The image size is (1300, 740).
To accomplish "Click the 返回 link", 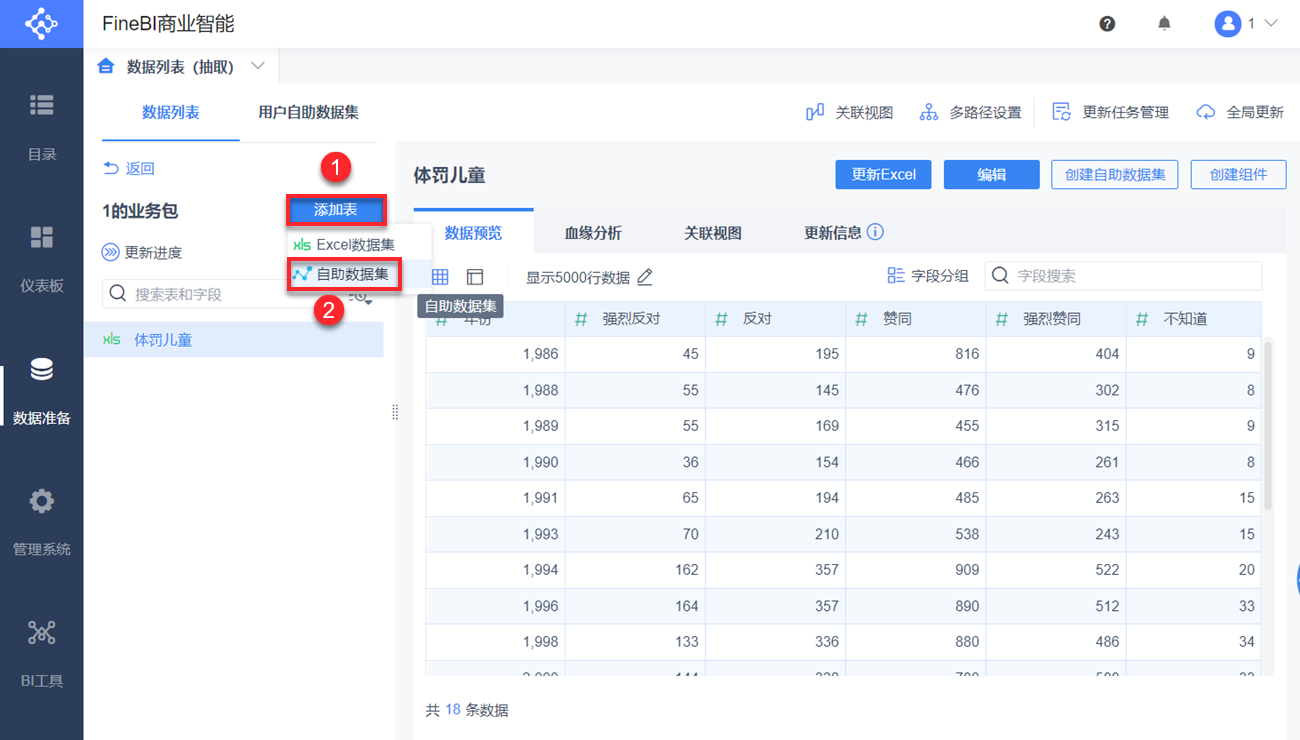I will click(x=129, y=168).
